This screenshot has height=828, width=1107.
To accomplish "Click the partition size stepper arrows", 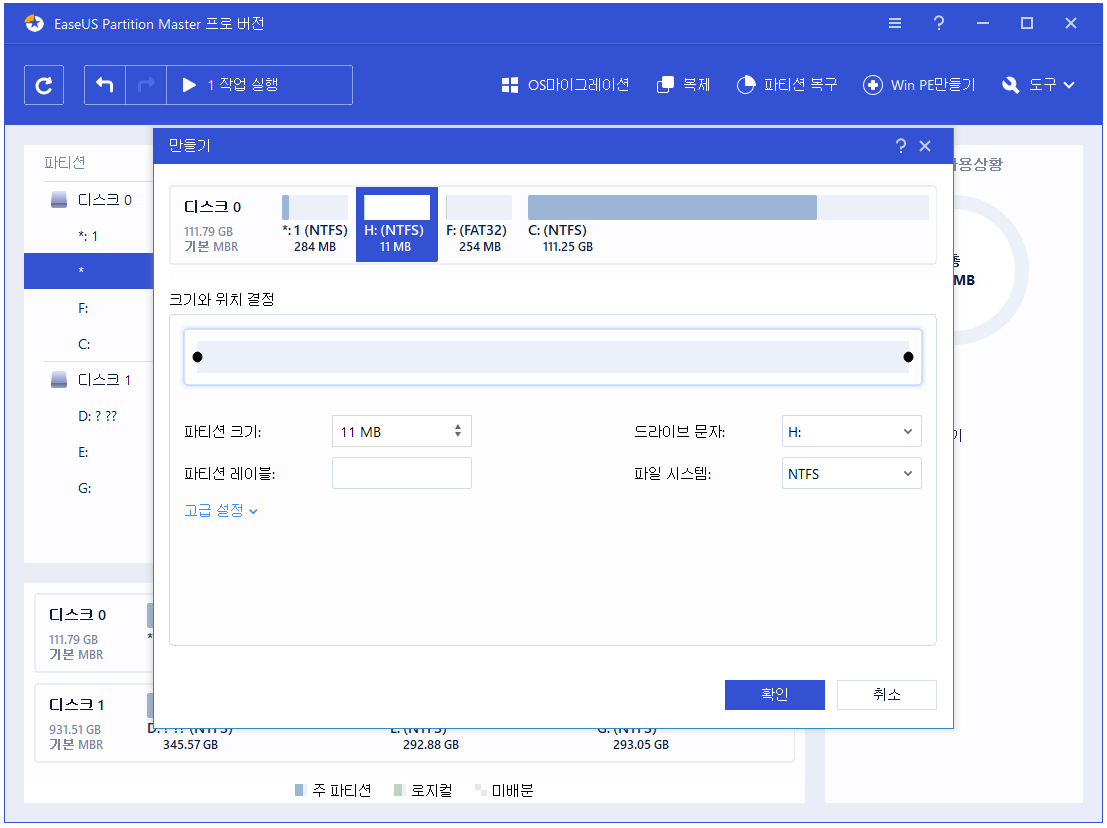I will [x=458, y=432].
